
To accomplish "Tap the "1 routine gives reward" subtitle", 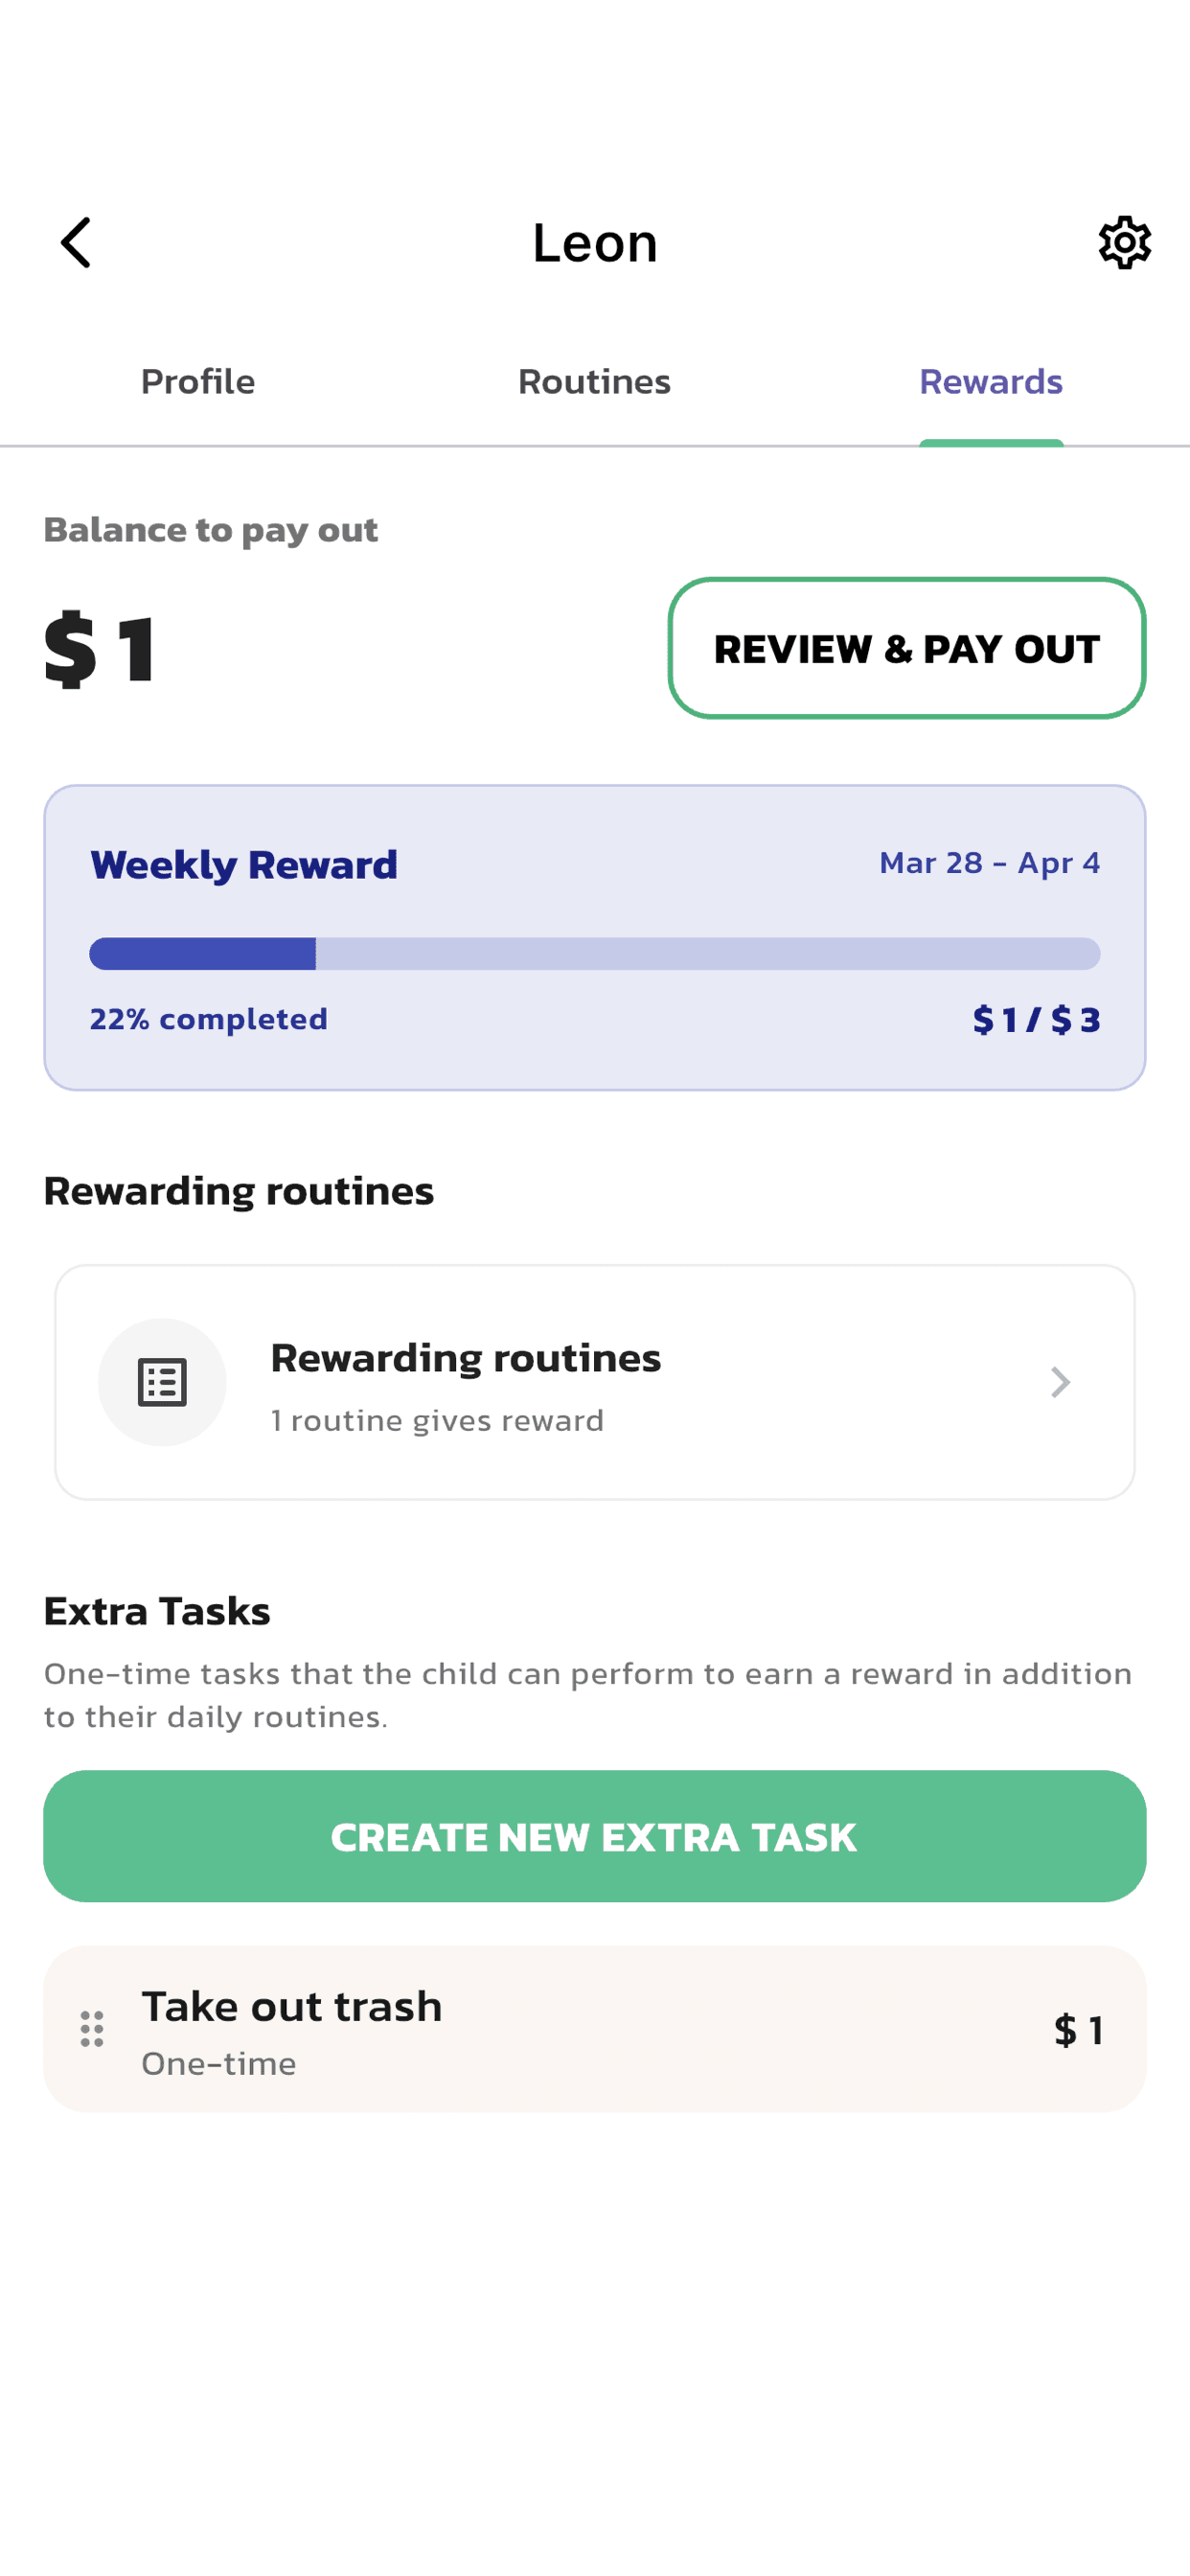I will point(437,1420).
